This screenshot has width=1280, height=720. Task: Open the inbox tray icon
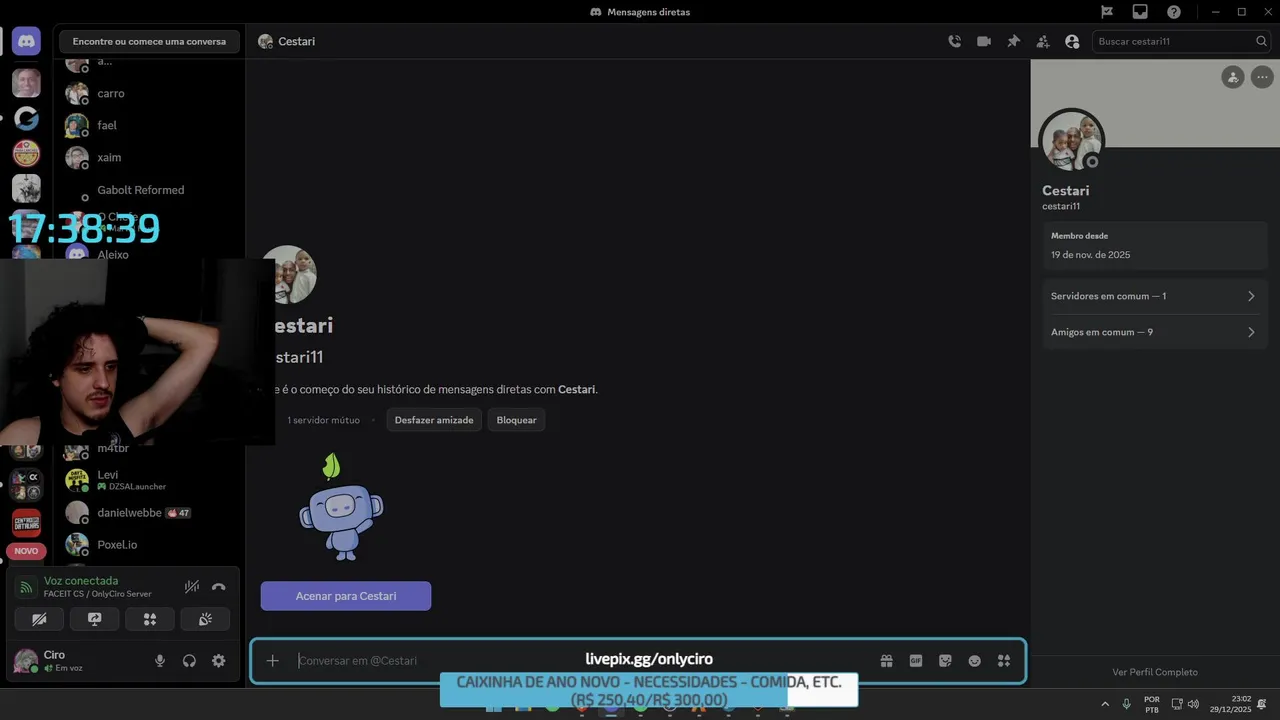coord(1140,12)
